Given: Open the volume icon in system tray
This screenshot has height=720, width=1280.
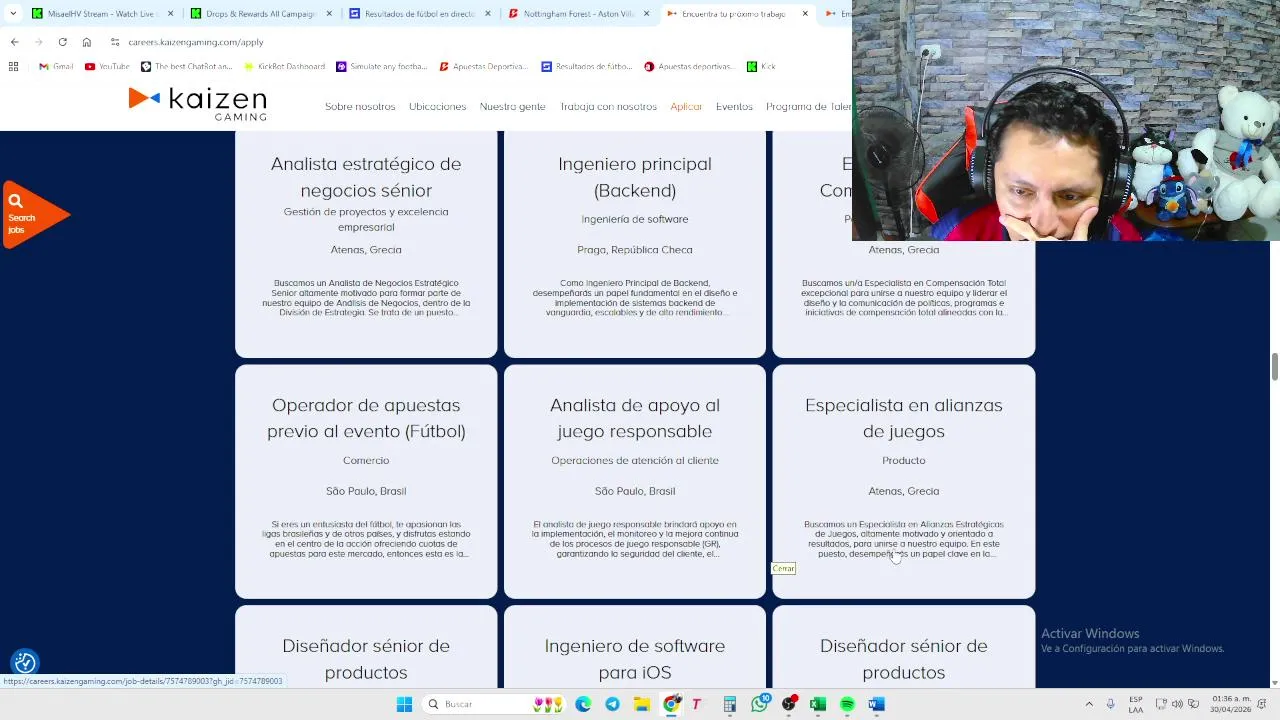Looking at the screenshot, I should click(1177, 704).
